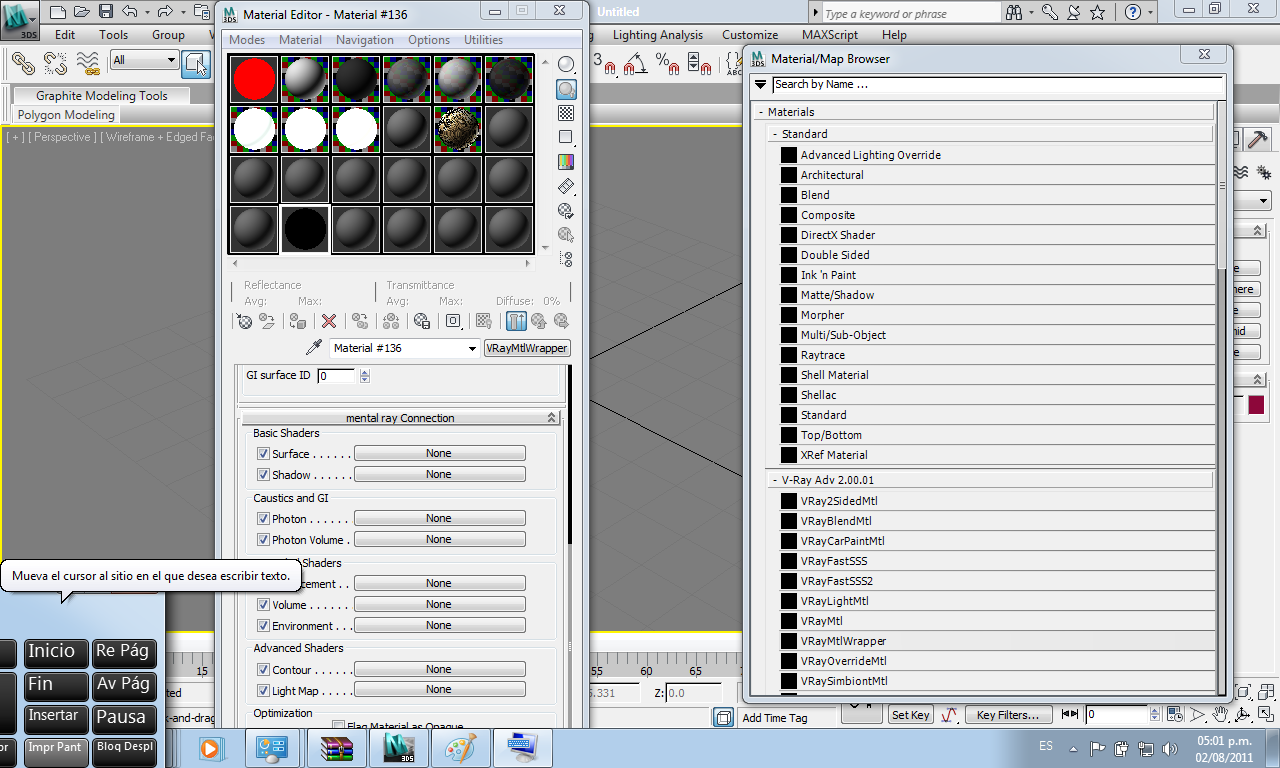
Task: Click the Put to Library icon
Action: coord(422,321)
